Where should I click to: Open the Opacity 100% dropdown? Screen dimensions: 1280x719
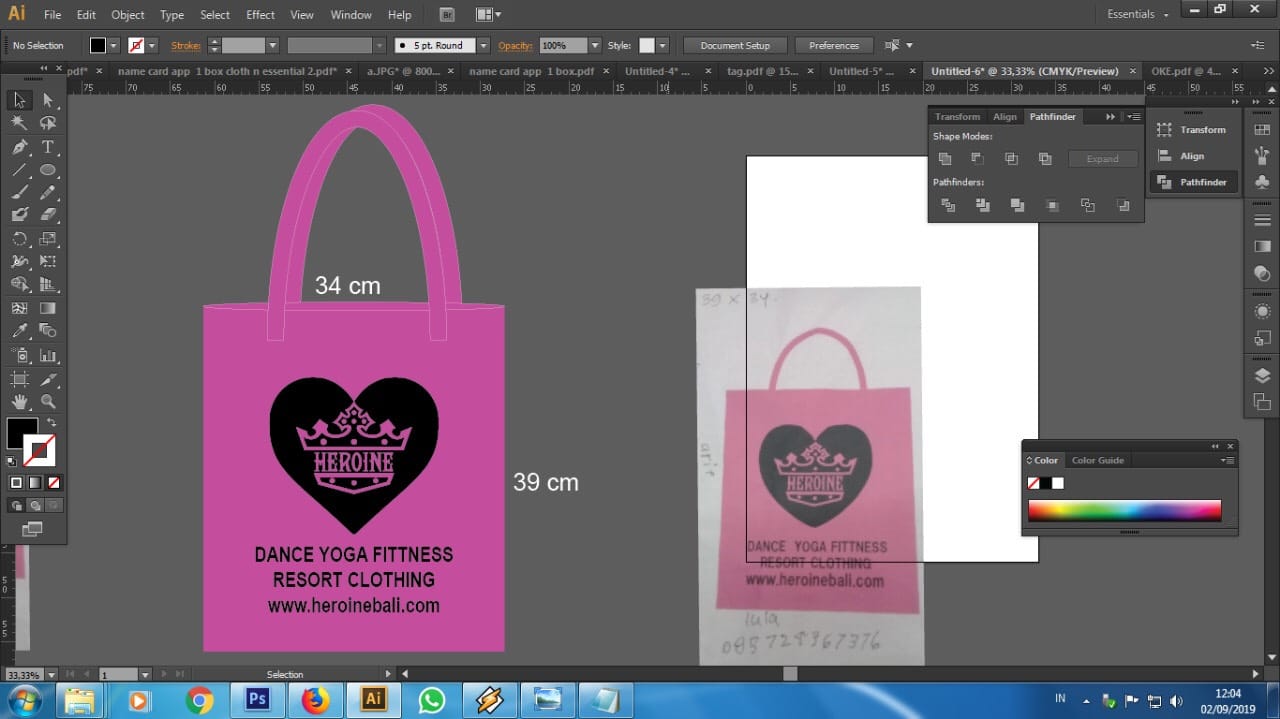click(x=595, y=45)
